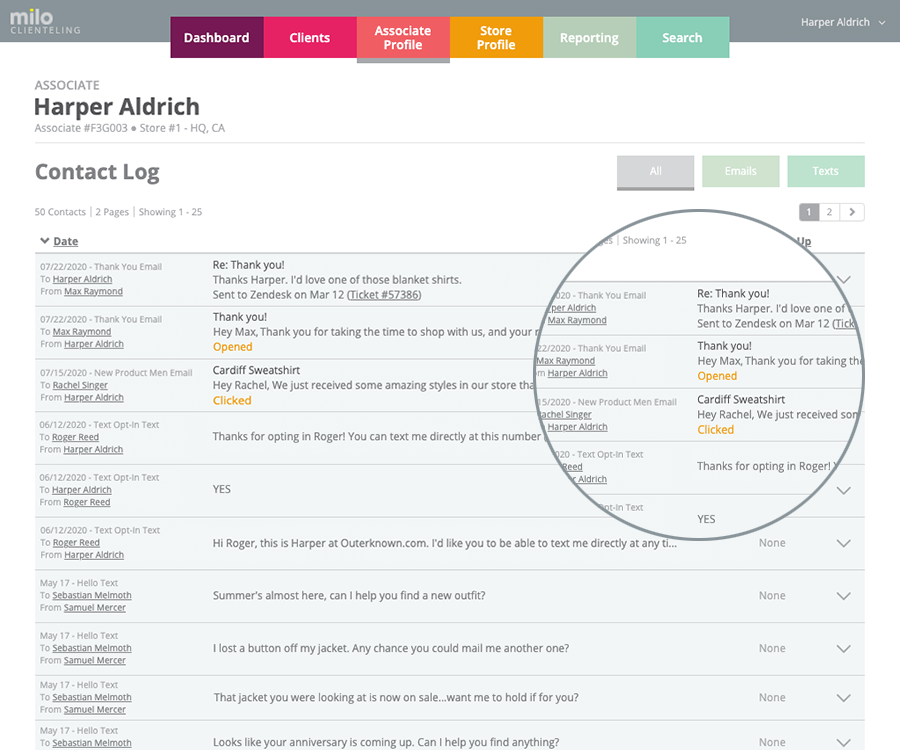Open Sebastian Melmoth in 'anniversary' row
This screenshot has height=750, width=900.
coord(92,743)
